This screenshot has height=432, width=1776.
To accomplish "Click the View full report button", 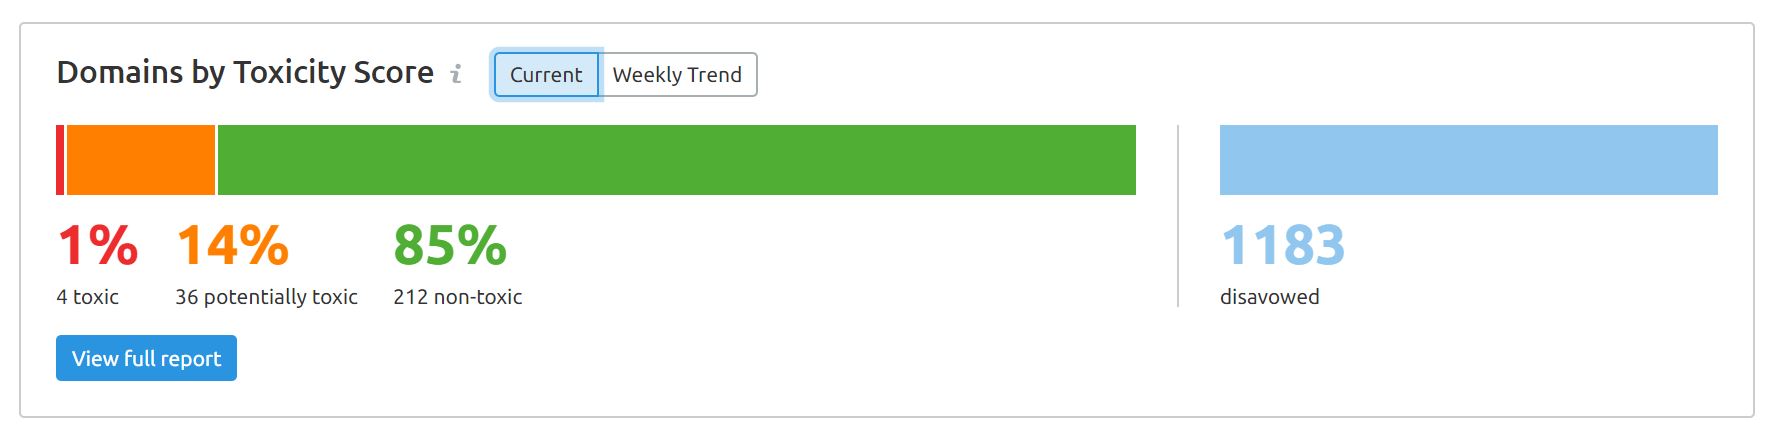I will point(146,358).
